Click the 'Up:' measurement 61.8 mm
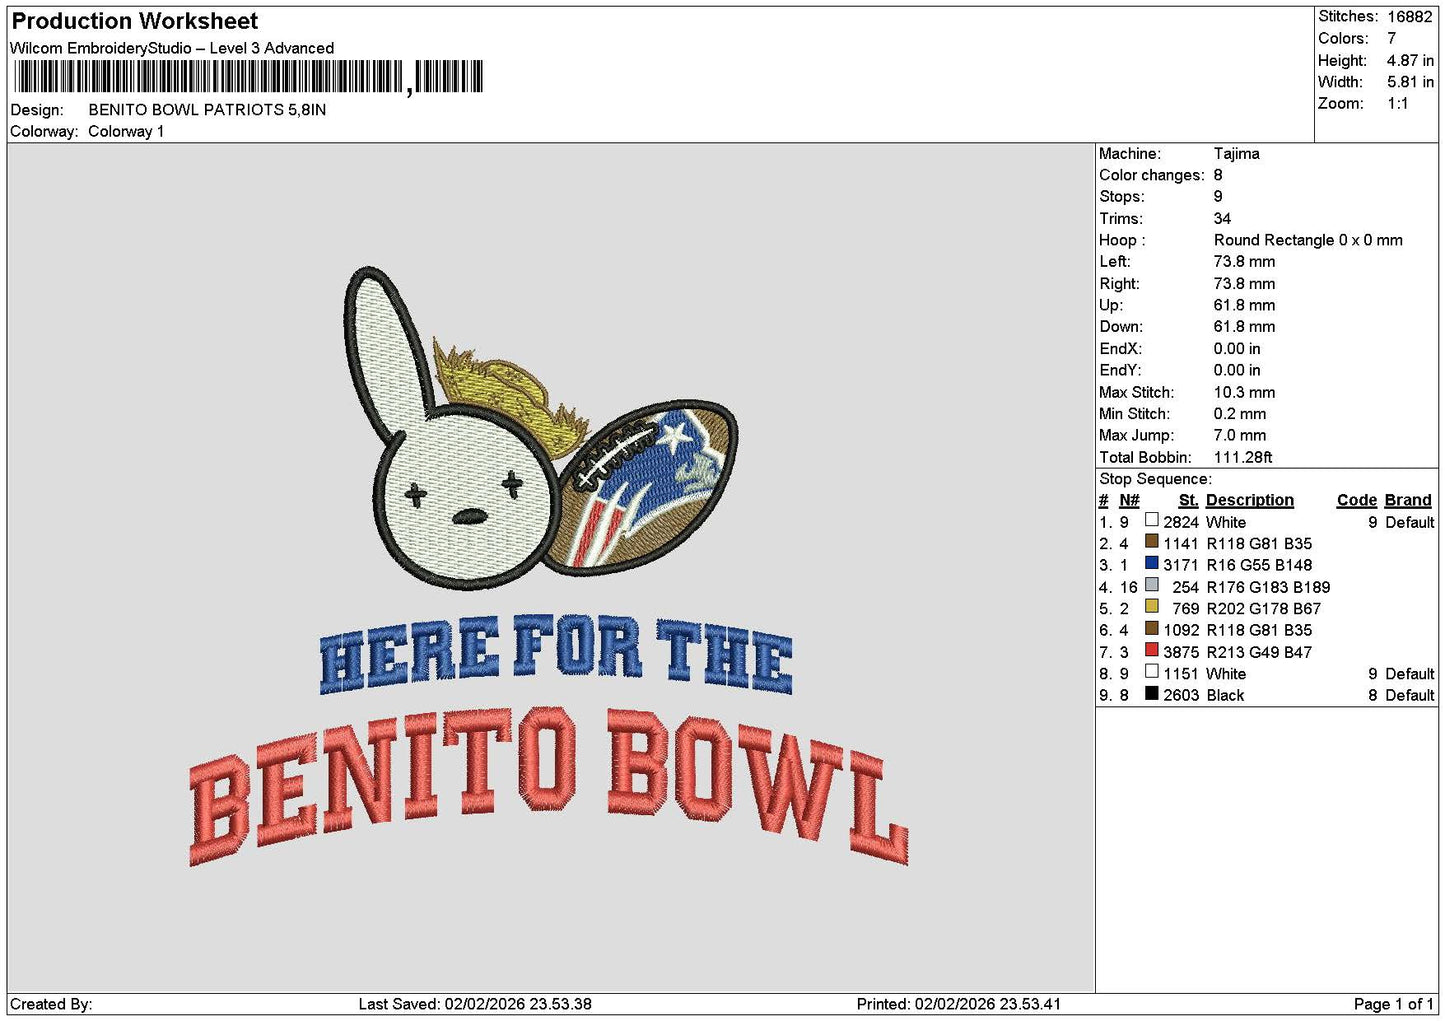This screenshot has width=1445, height=1021. pyautogui.click(x=1244, y=305)
